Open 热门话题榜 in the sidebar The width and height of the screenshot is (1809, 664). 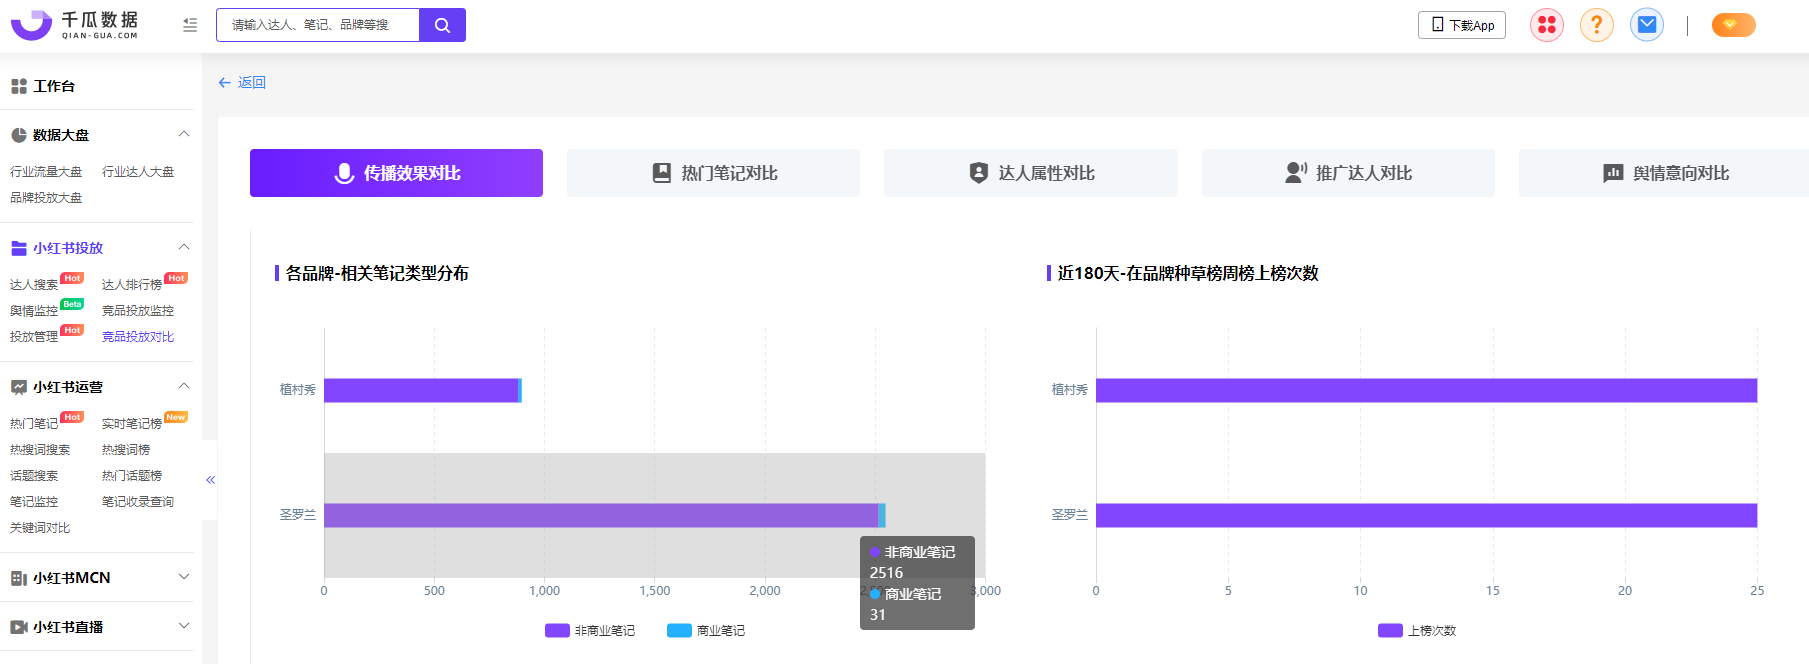(x=132, y=476)
